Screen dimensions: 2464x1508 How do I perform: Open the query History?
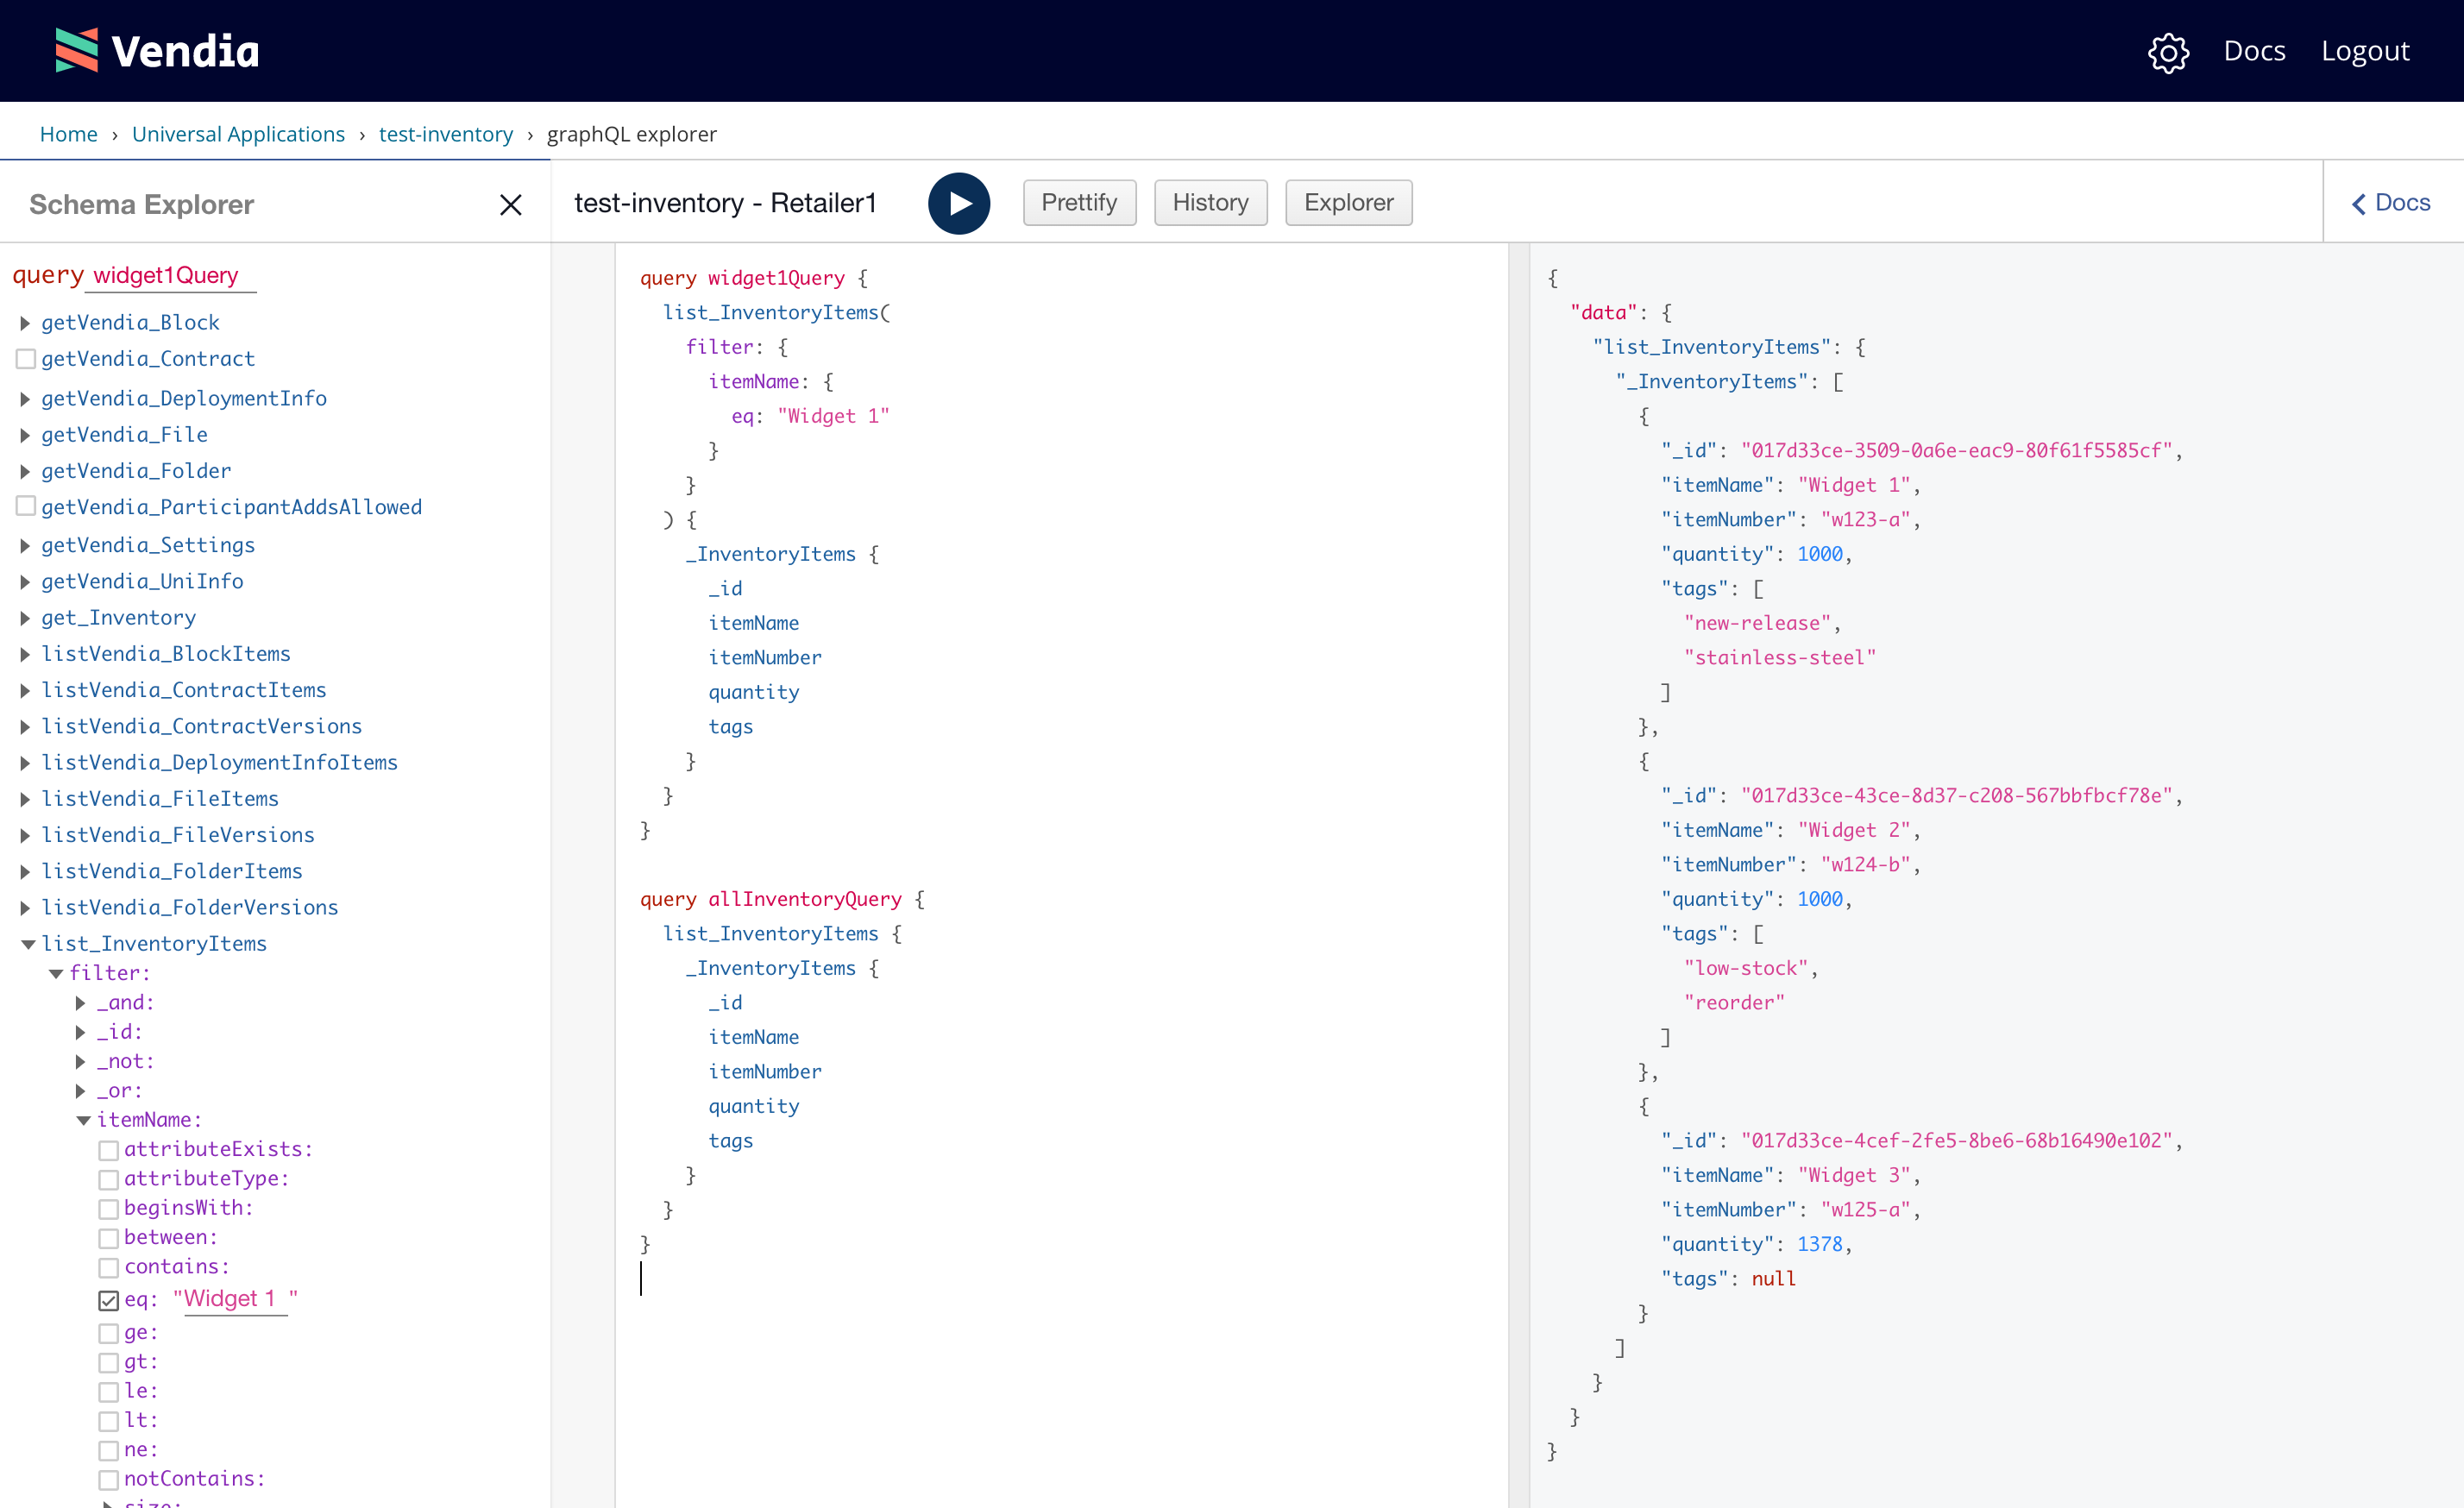click(x=1210, y=202)
